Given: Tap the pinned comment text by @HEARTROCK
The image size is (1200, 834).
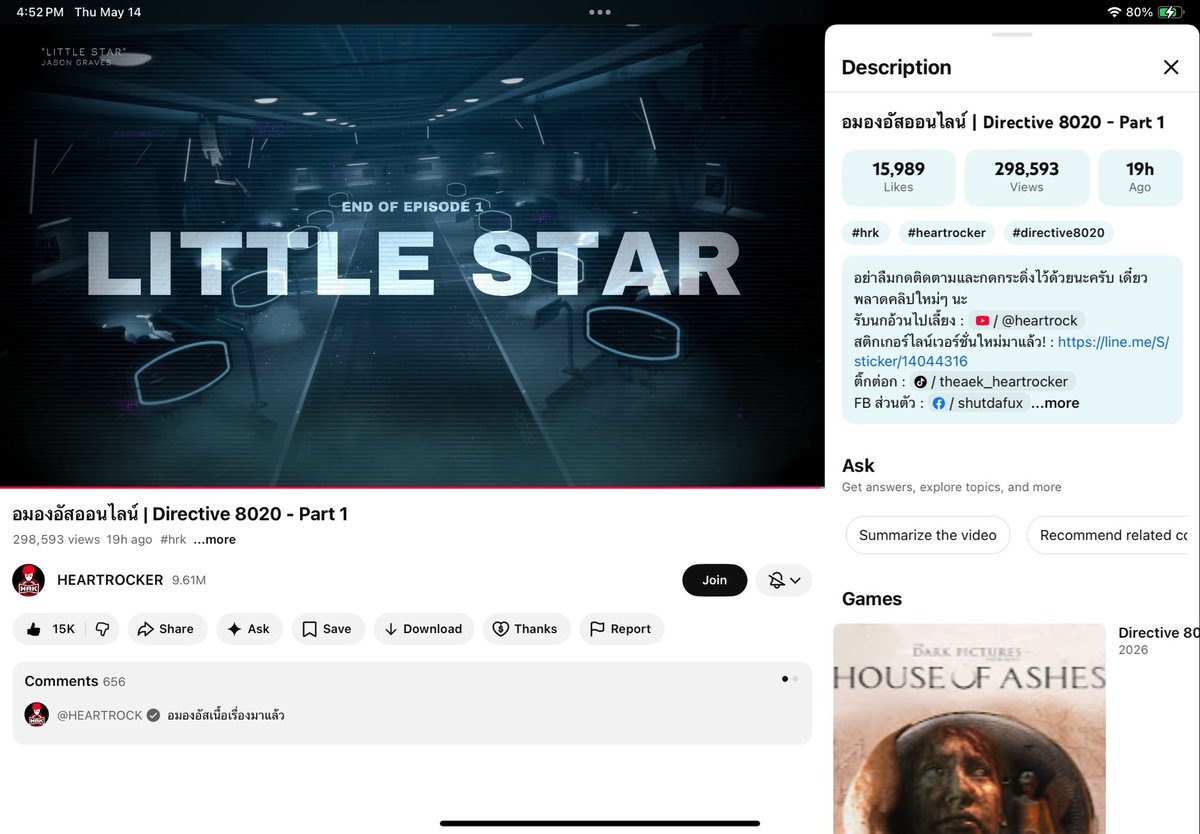Looking at the screenshot, I should point(226,715).
